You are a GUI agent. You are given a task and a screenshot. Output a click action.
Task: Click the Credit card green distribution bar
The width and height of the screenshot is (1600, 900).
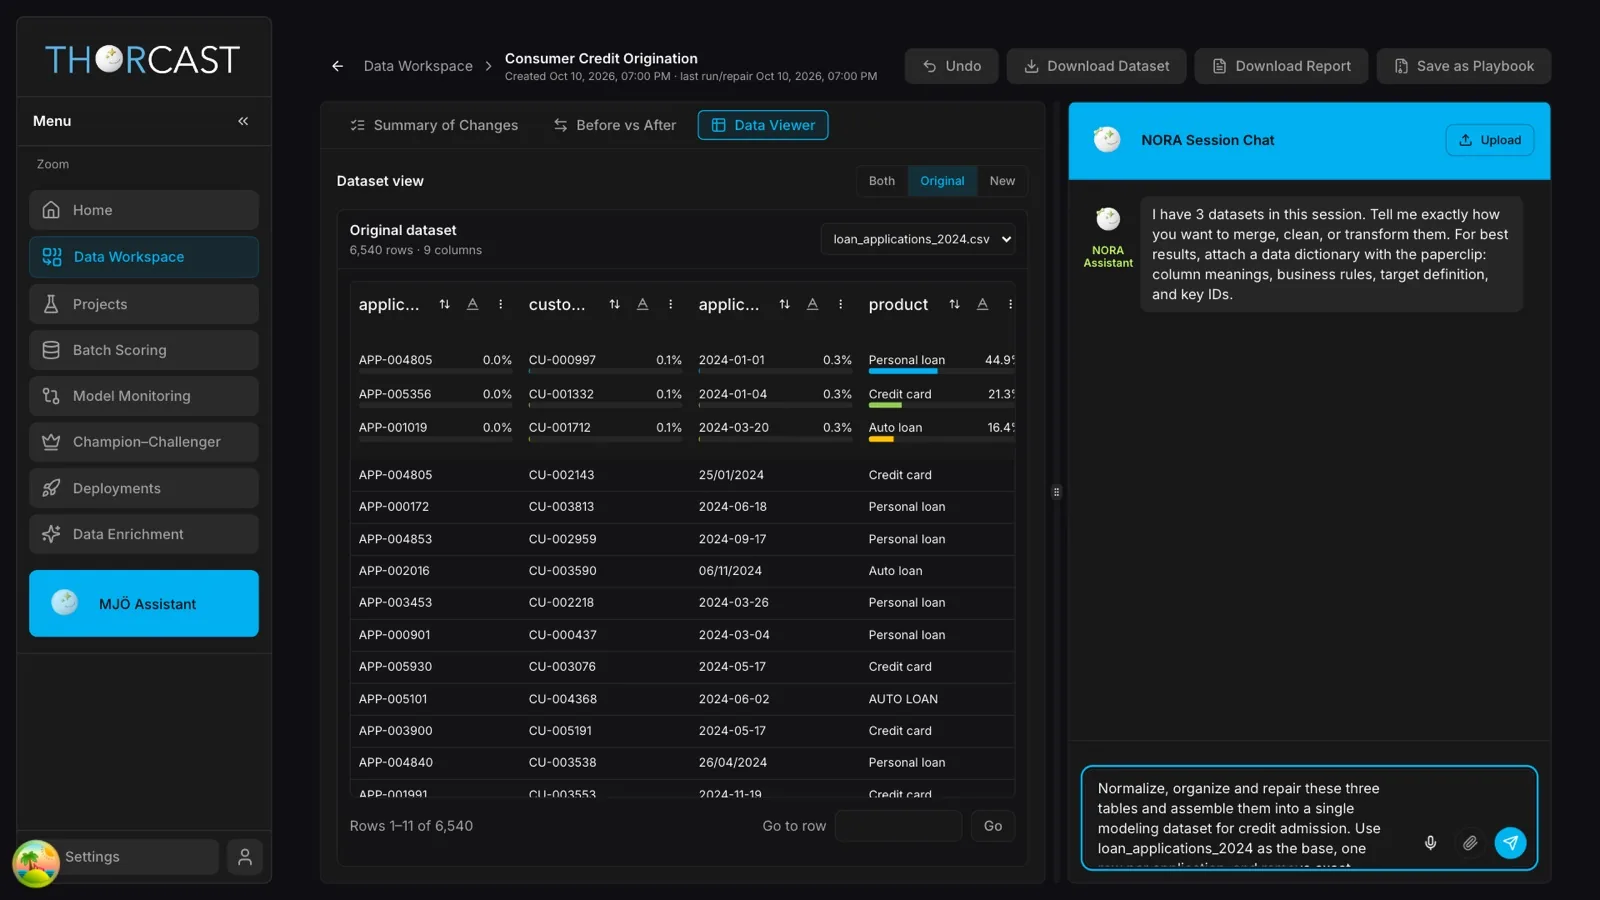[885, 405]
